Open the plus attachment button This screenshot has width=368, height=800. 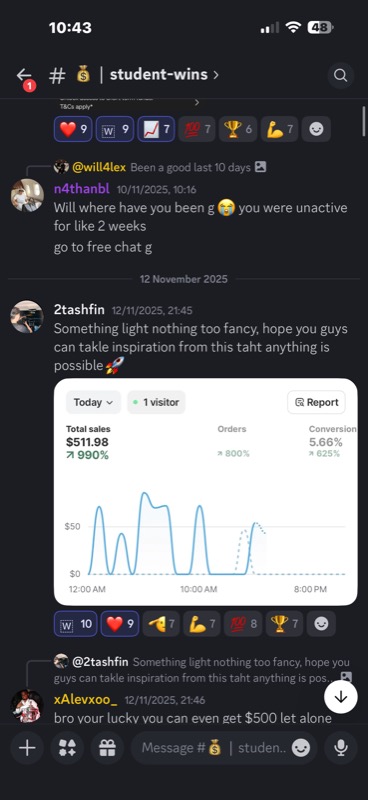click(x=27, y=748)
